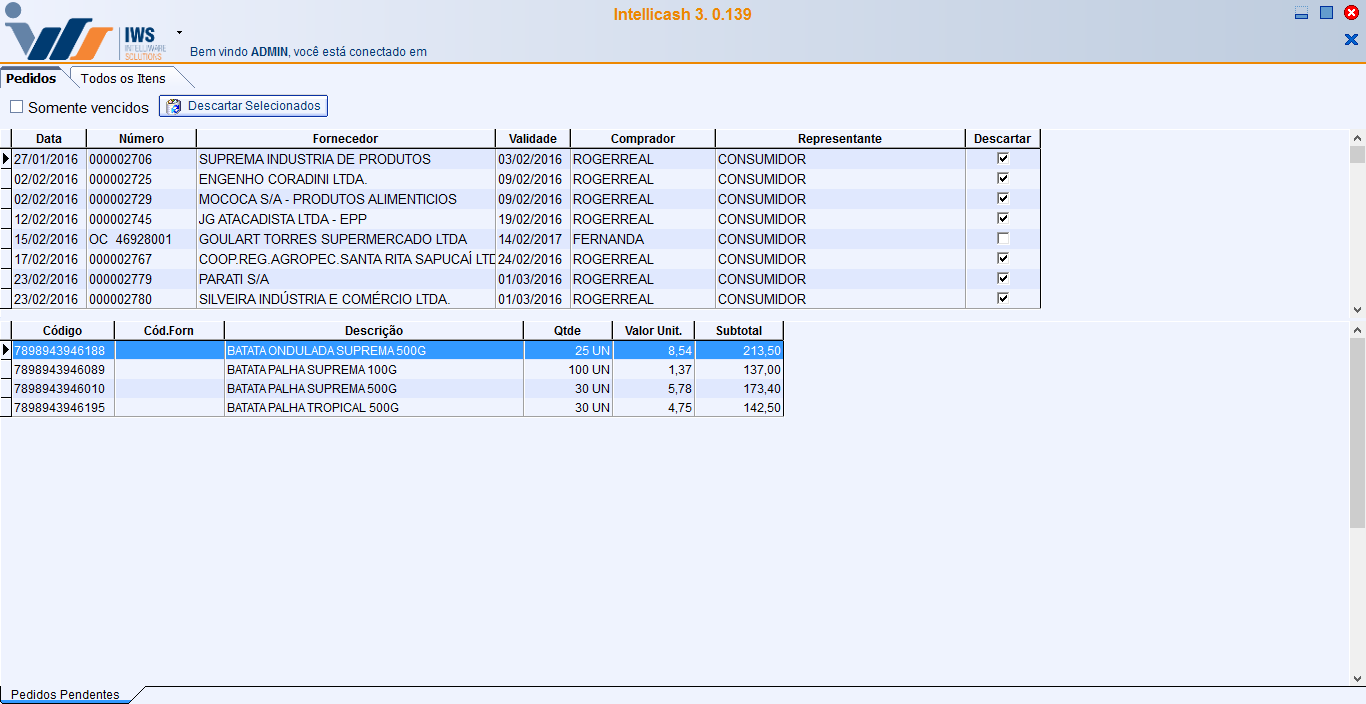This screenshot has width=1366, height=704.
Task: Click the Qtde column header
Action: [568, 331]
